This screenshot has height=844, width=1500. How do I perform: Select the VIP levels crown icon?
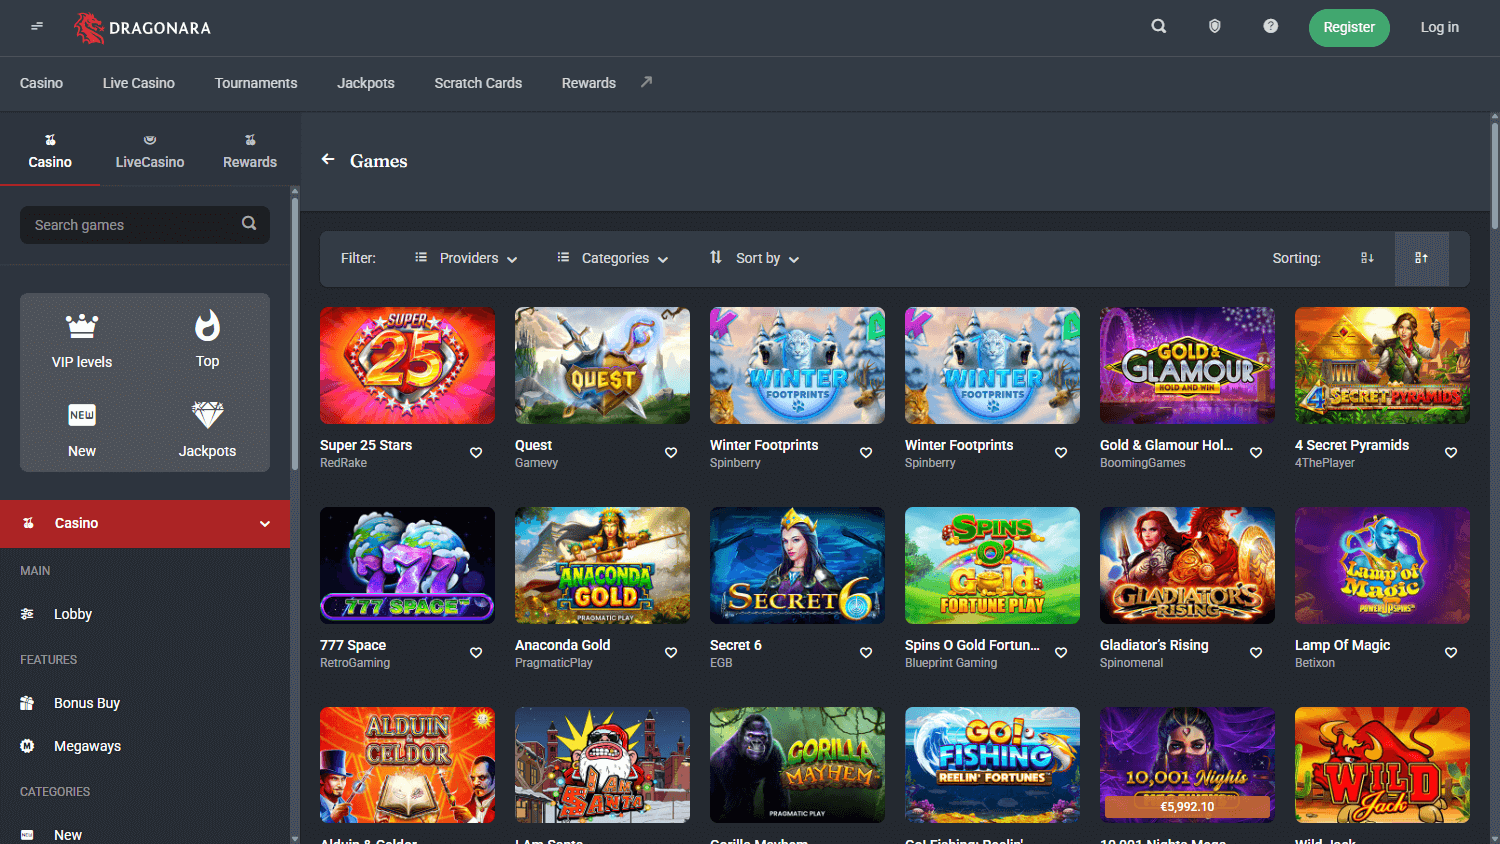81,325
